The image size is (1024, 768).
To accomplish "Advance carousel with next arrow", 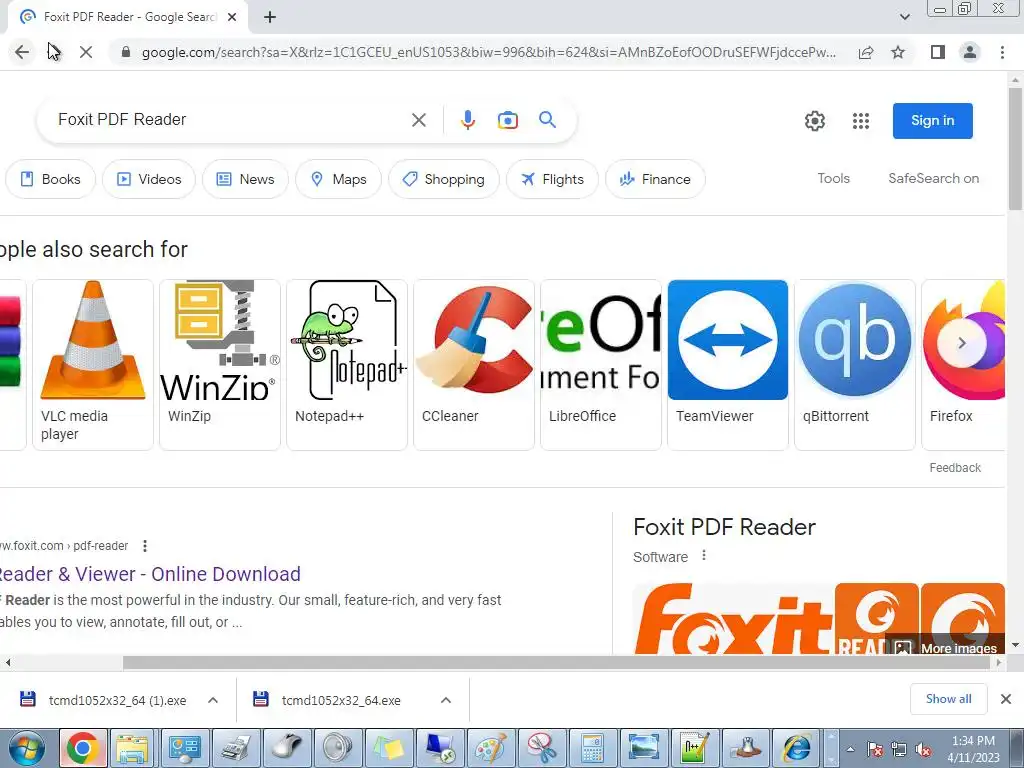I will (x=961, y=343).
